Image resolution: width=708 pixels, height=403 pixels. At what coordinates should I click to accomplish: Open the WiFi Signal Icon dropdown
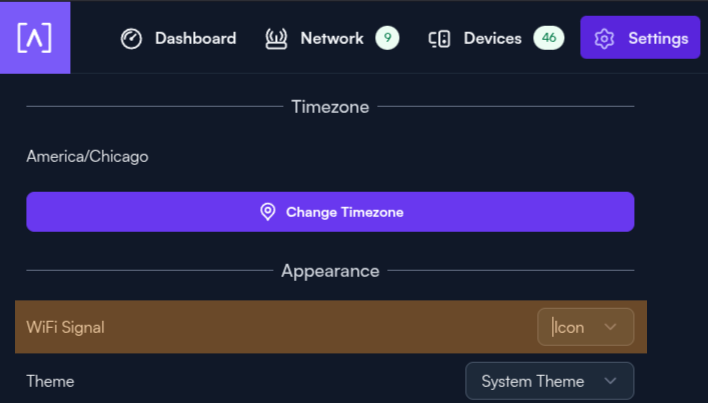click(x=586, y=327)
